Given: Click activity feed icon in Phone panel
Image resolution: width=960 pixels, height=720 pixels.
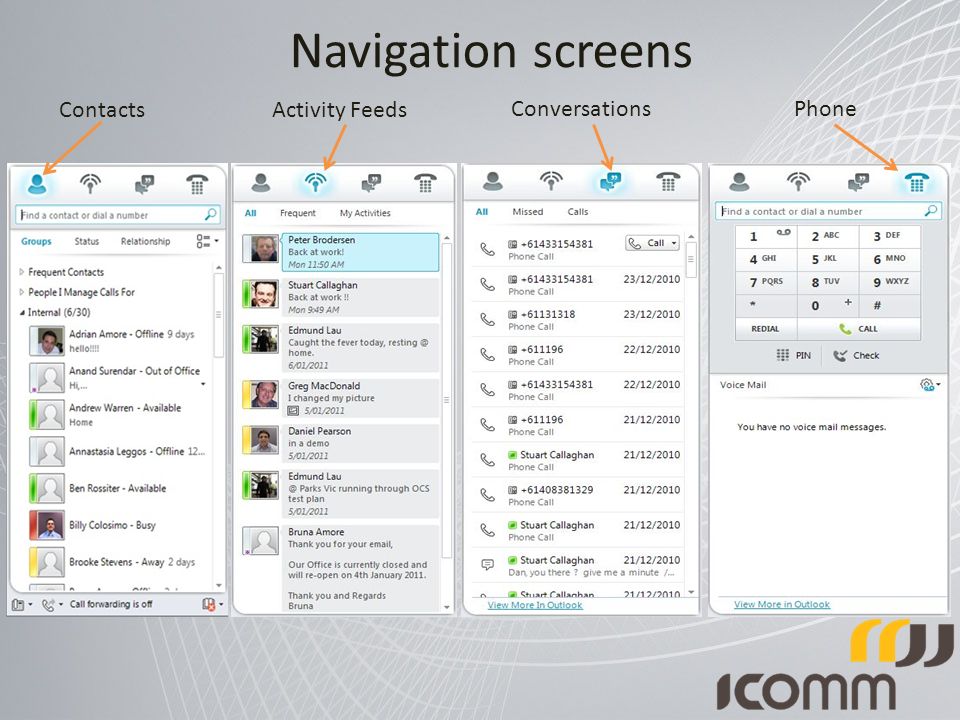Looking at the screenshot, I should tap(798, 181).
